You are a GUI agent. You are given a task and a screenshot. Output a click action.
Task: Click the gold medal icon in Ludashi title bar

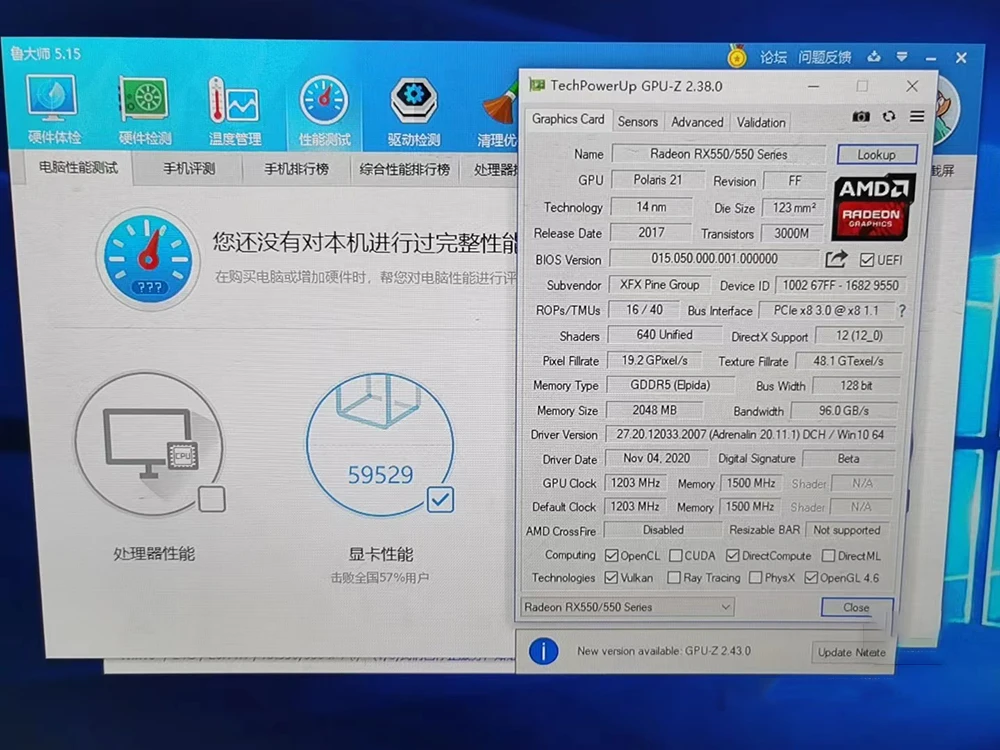tap(737, 56)
